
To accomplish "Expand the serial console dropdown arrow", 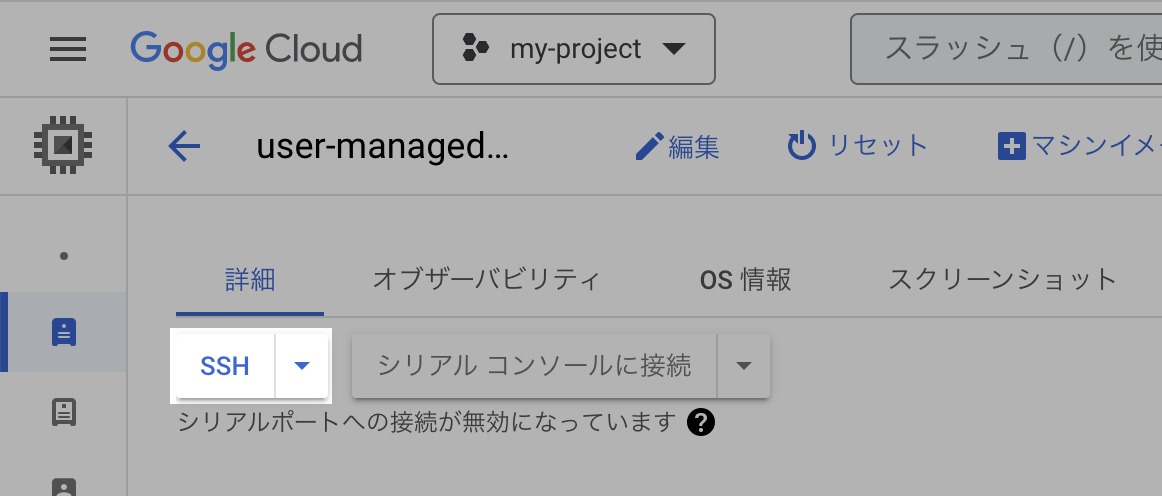I will [743, 365].
